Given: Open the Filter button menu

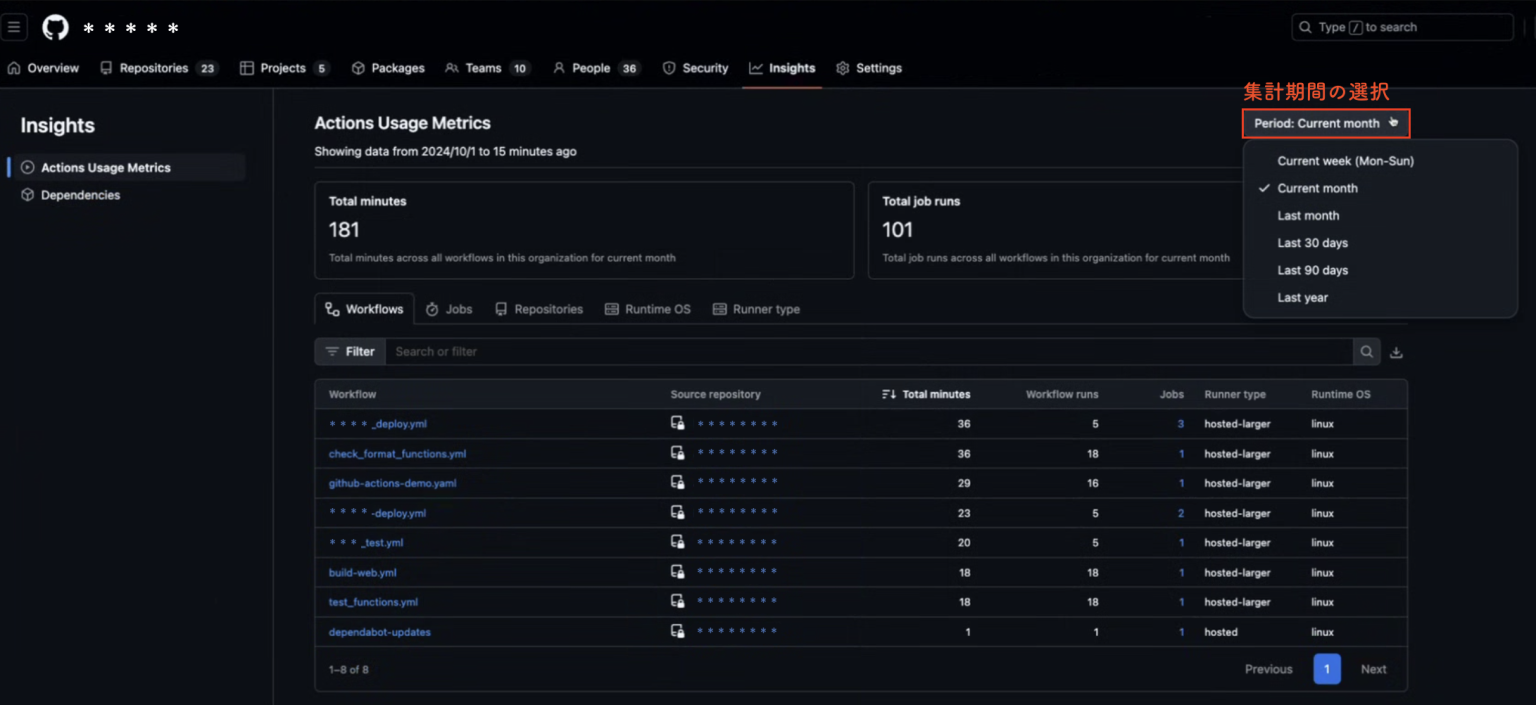Looking at the screenshot, I should point(350,352).
